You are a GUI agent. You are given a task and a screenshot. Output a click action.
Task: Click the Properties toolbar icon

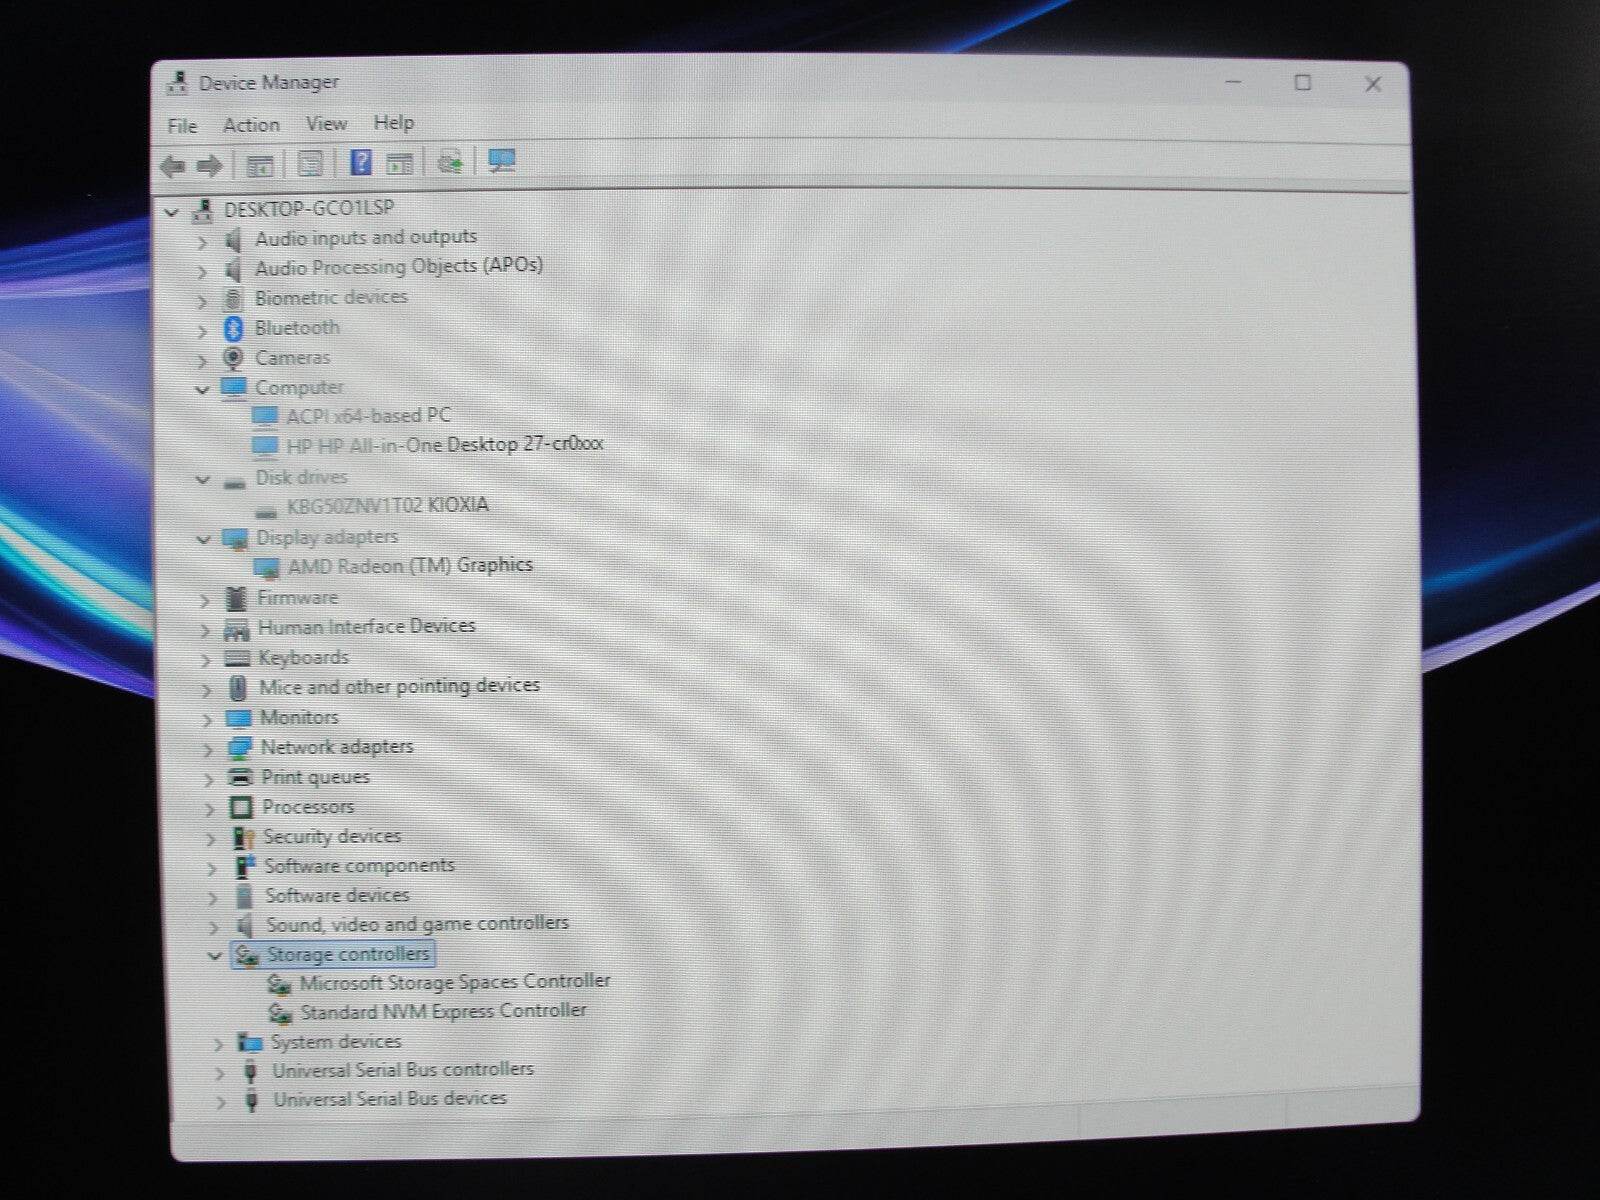coord(310,164)
